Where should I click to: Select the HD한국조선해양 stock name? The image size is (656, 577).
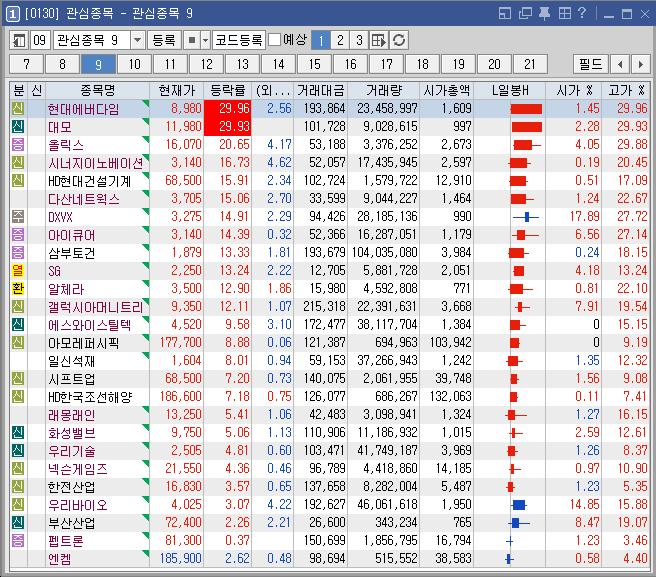coord(90,397)
